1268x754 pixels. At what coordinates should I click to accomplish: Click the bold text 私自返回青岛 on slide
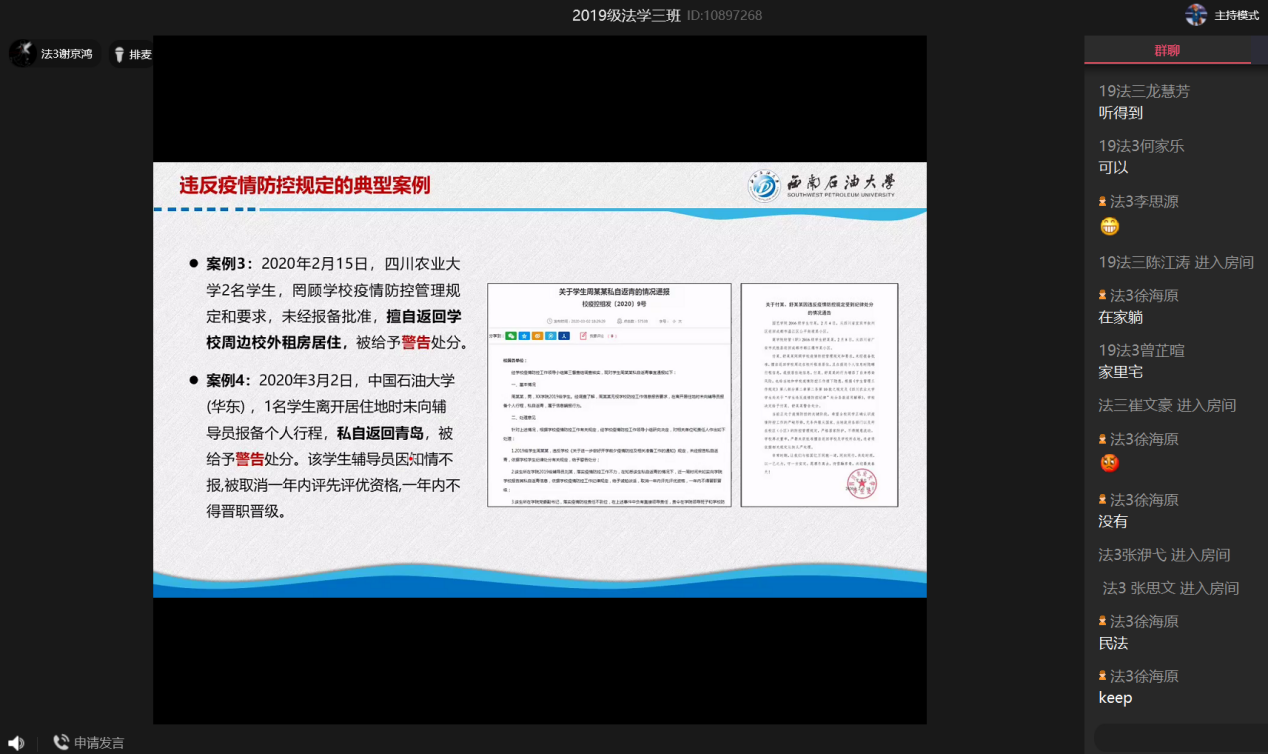(x=382, y=433)
